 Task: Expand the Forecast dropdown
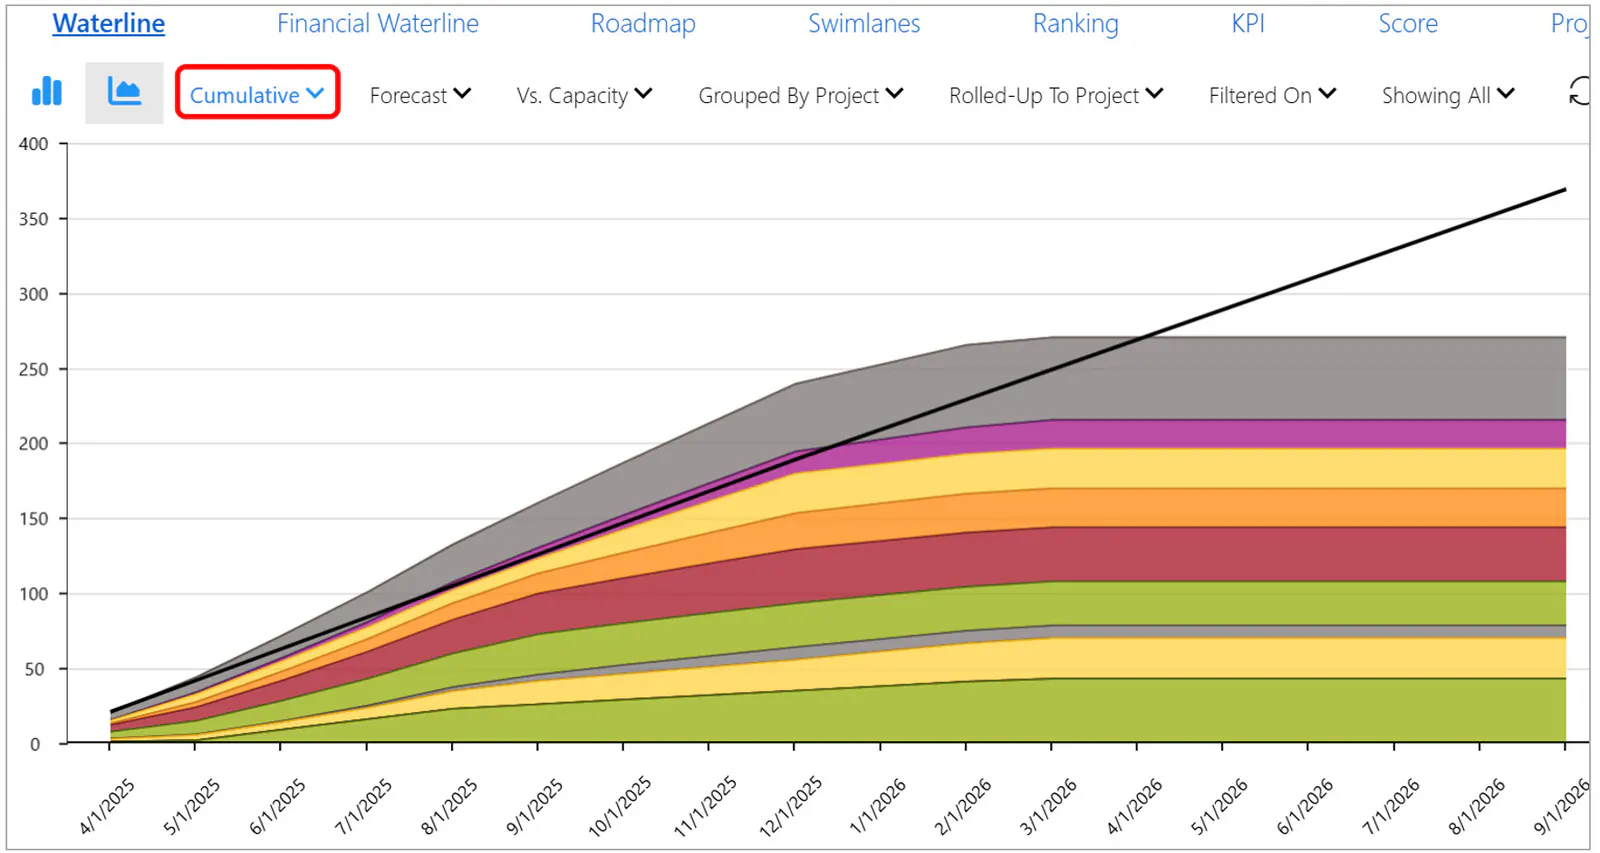coord(420,95)
